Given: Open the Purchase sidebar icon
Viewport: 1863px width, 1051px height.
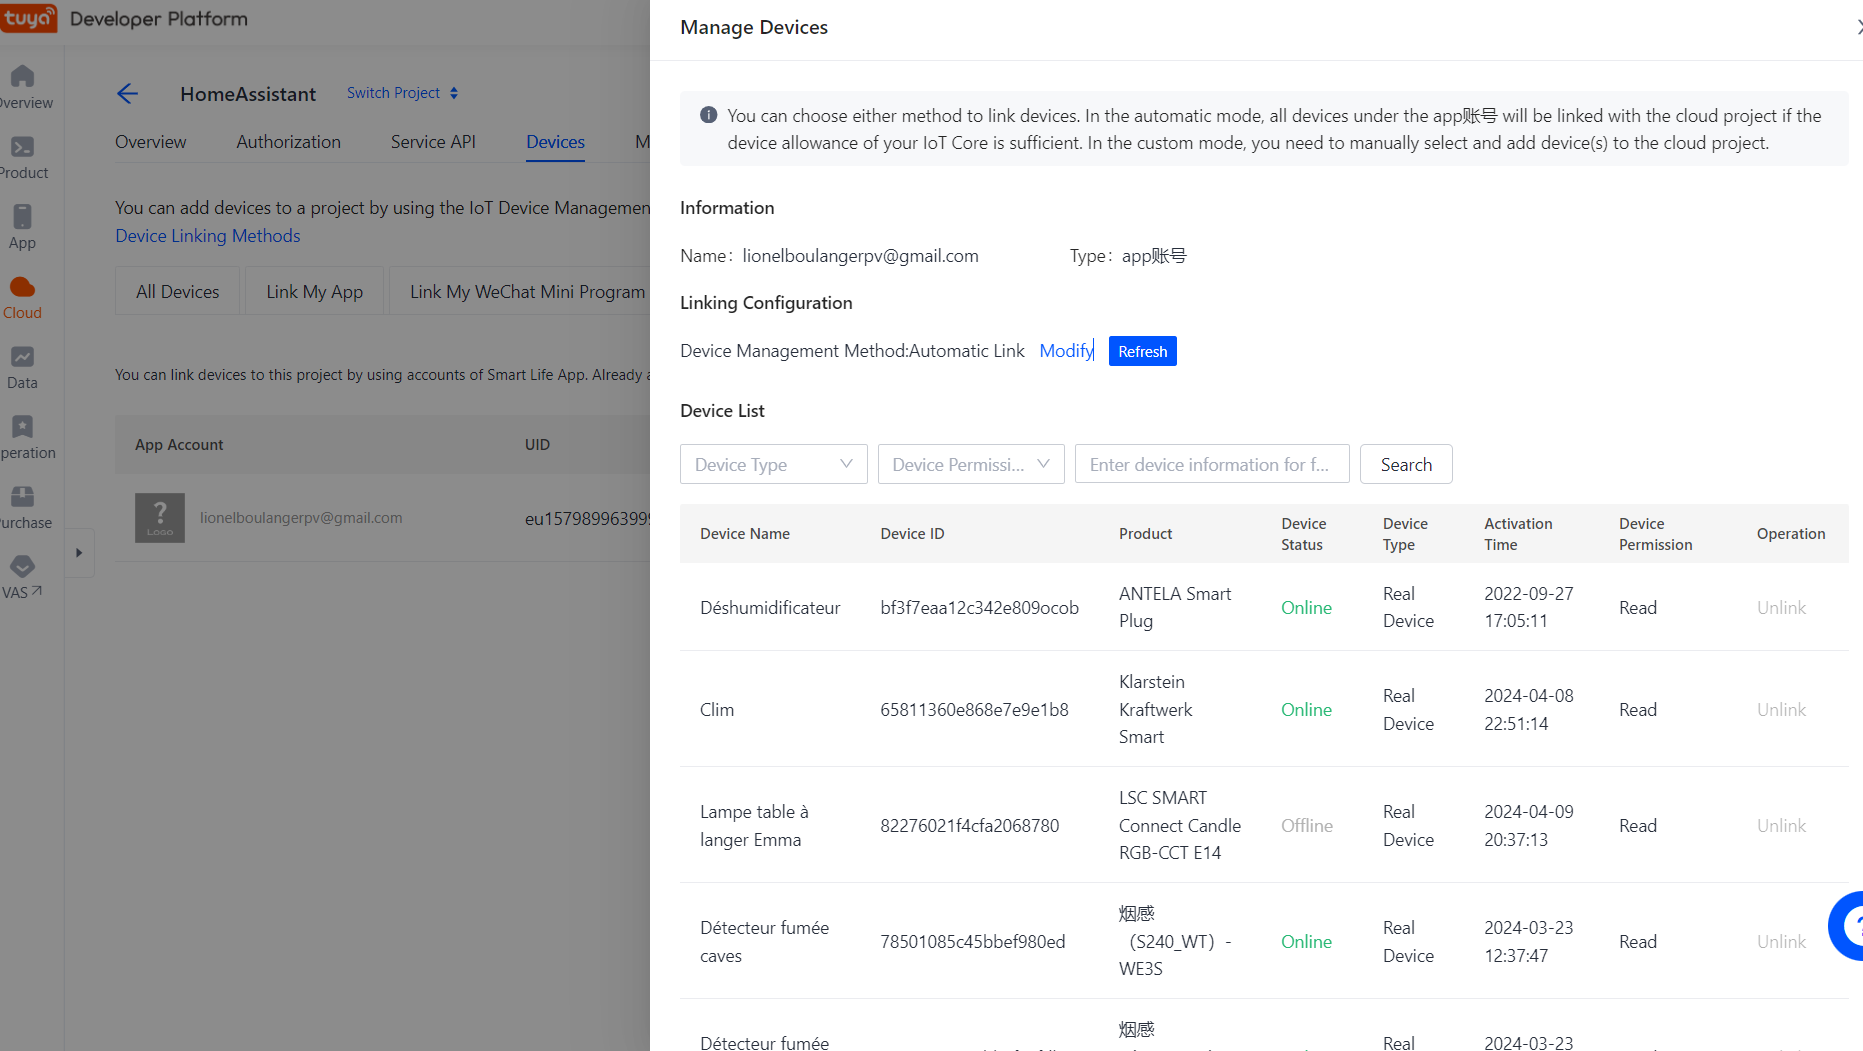Looking at the screenshot, I should tap(22, 497).
